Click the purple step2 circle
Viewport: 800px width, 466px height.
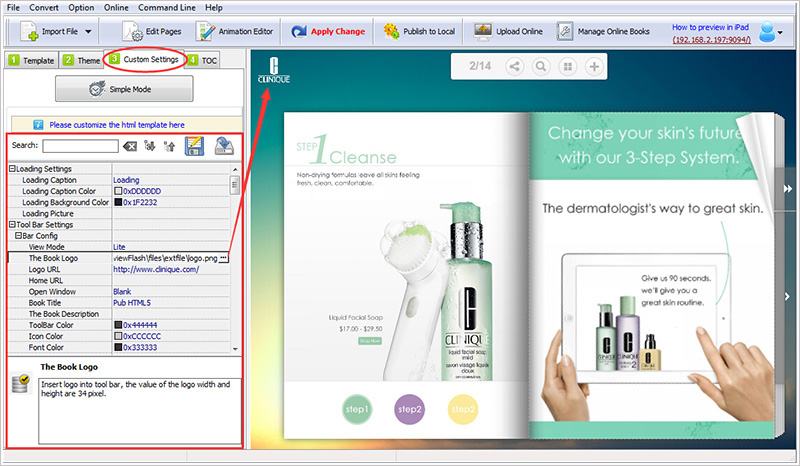coord(410,409)
